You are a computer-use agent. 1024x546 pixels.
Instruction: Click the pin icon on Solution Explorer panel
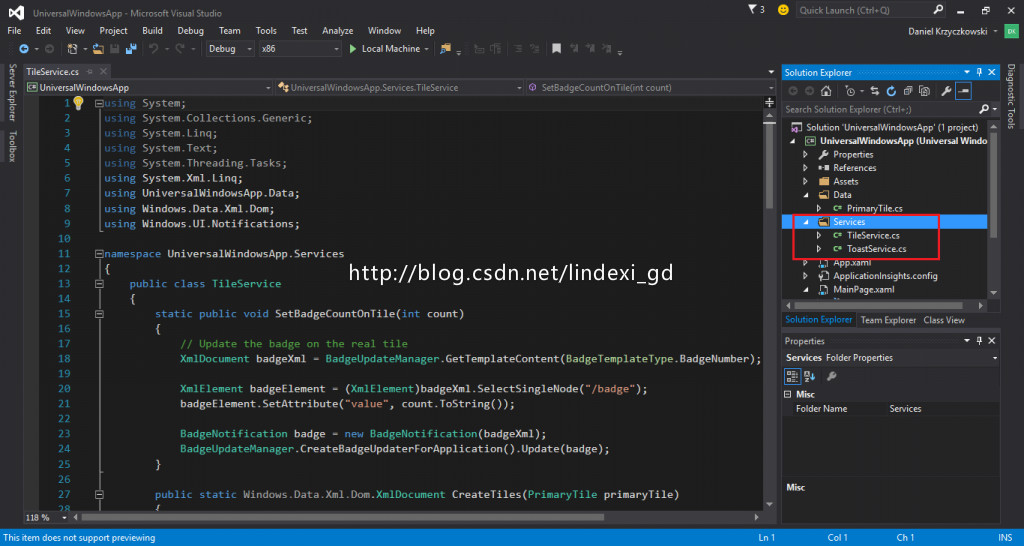[x=979, y=72]
